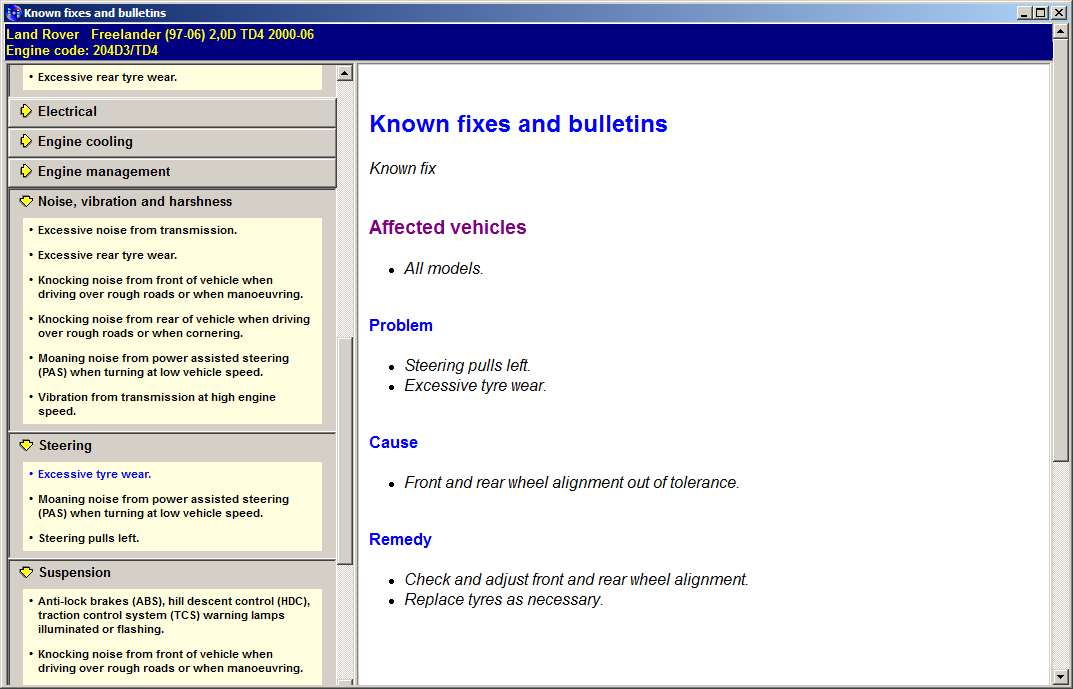Maximize the Known fixes and bulletins window
Screen dimensions: 1073x689
[x=1040, y=13]
